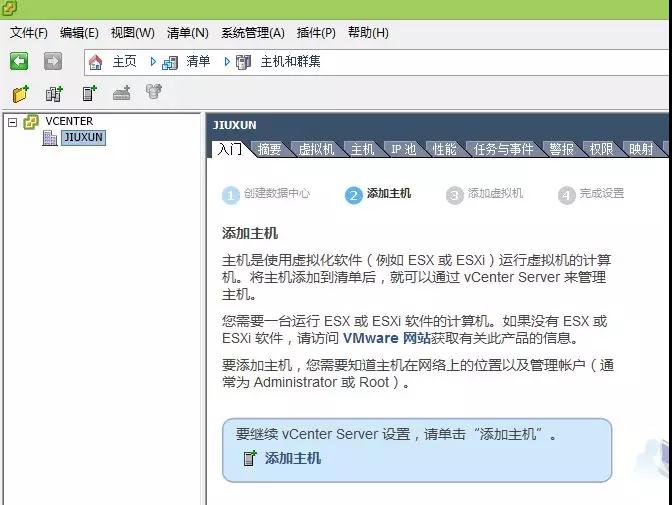Click the add host toolbar icon
Viewport: 672px width, 505px height.
click(89, 93)
